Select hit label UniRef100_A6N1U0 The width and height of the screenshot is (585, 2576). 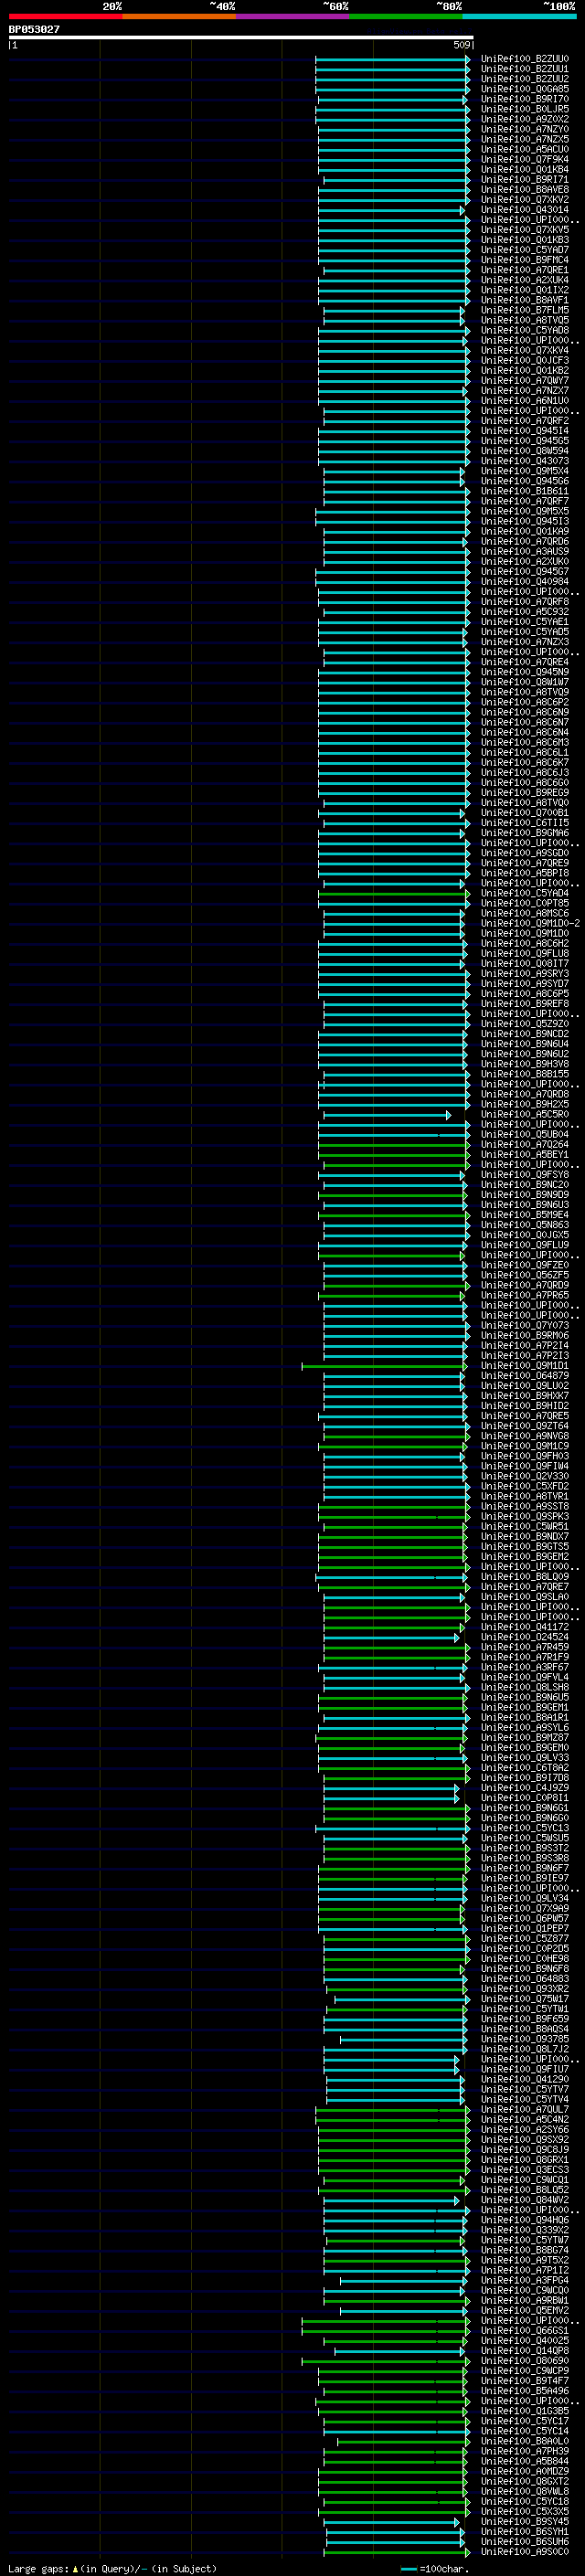525,401
